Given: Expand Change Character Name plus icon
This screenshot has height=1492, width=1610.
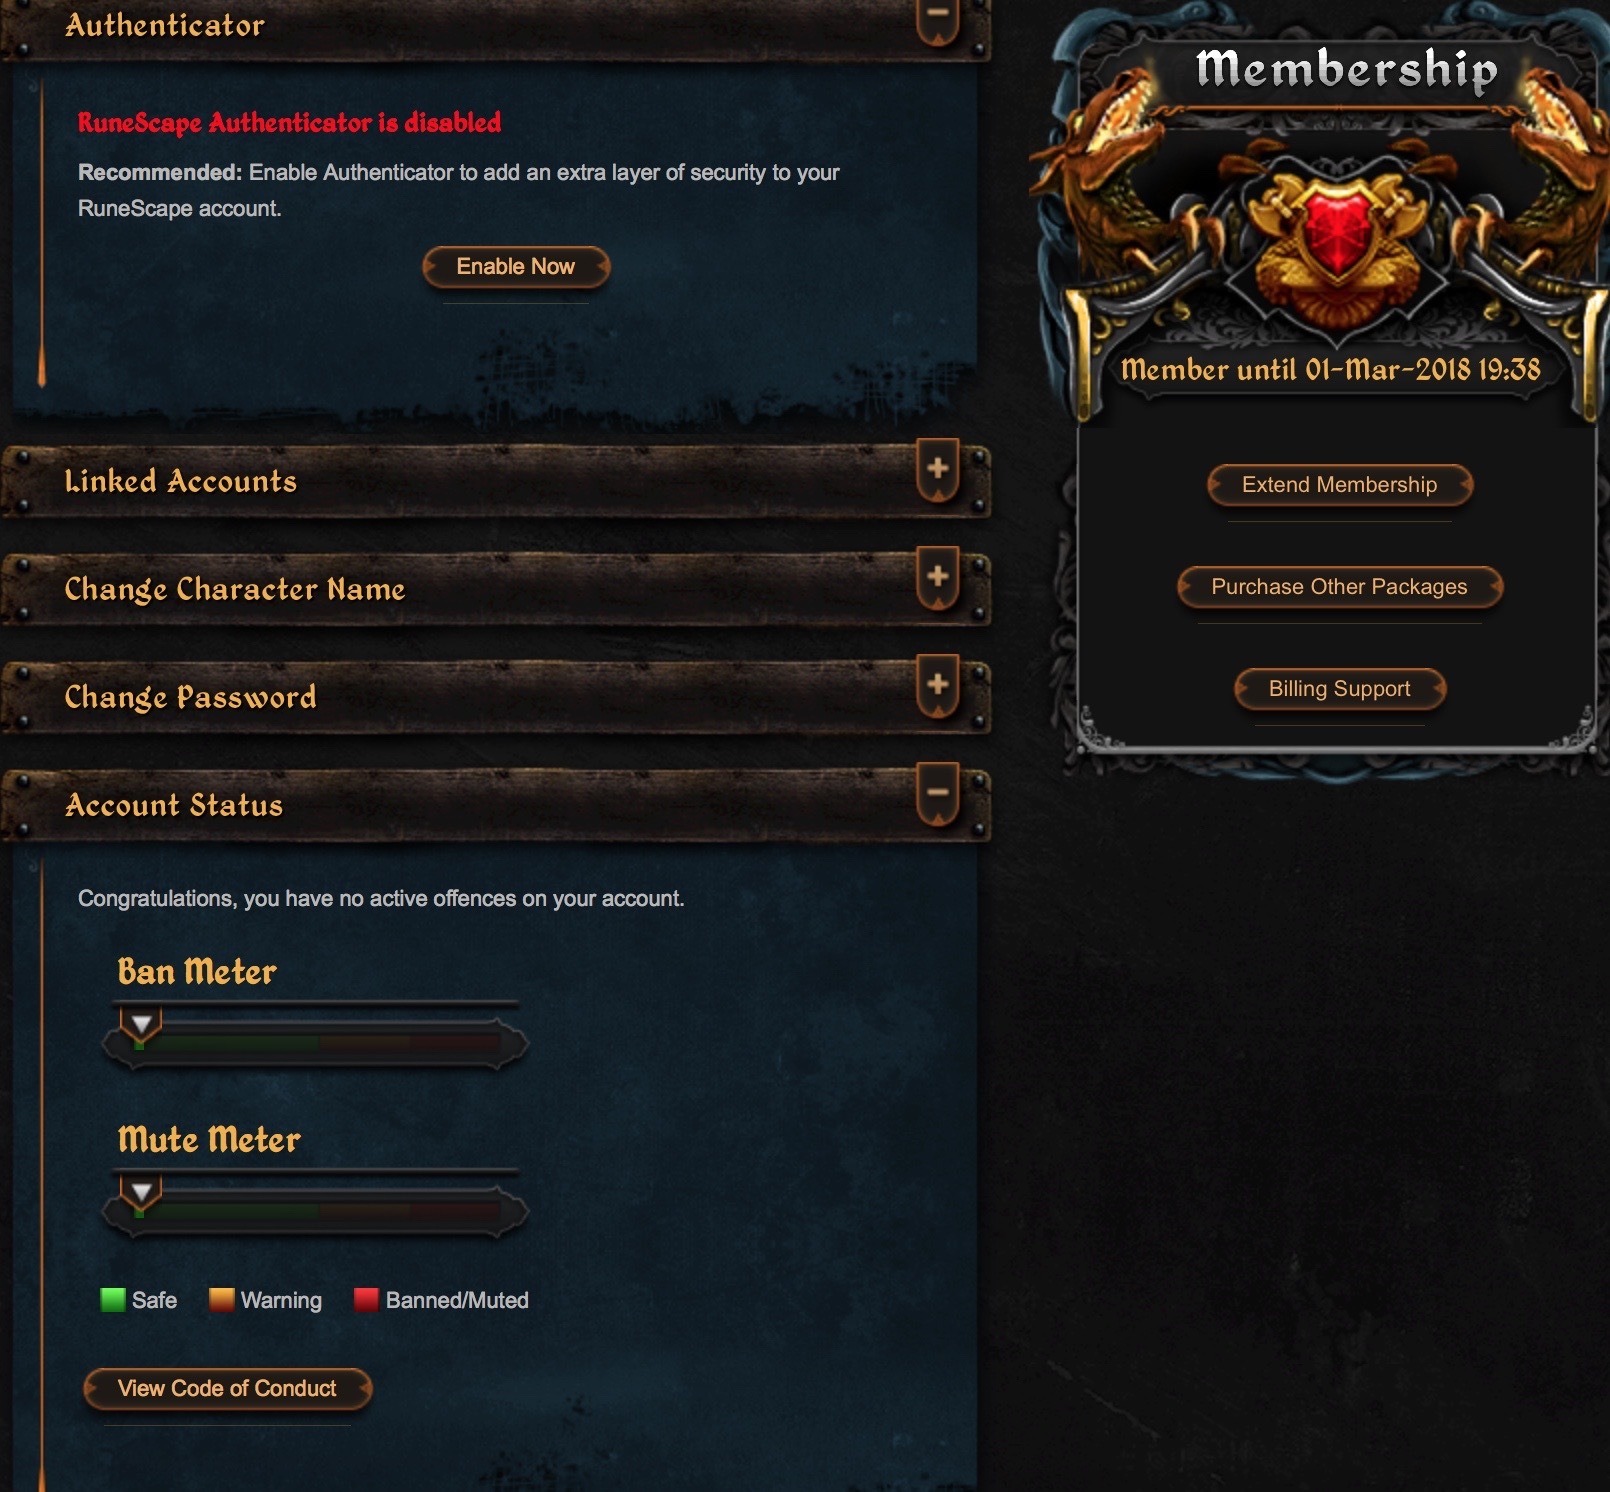Looking at the screenshot, I should coord(937,579).
